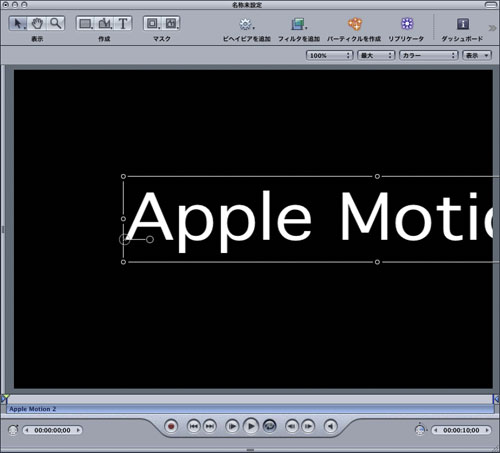Click the bottom-left text bounding box handle

pos(123,262)
